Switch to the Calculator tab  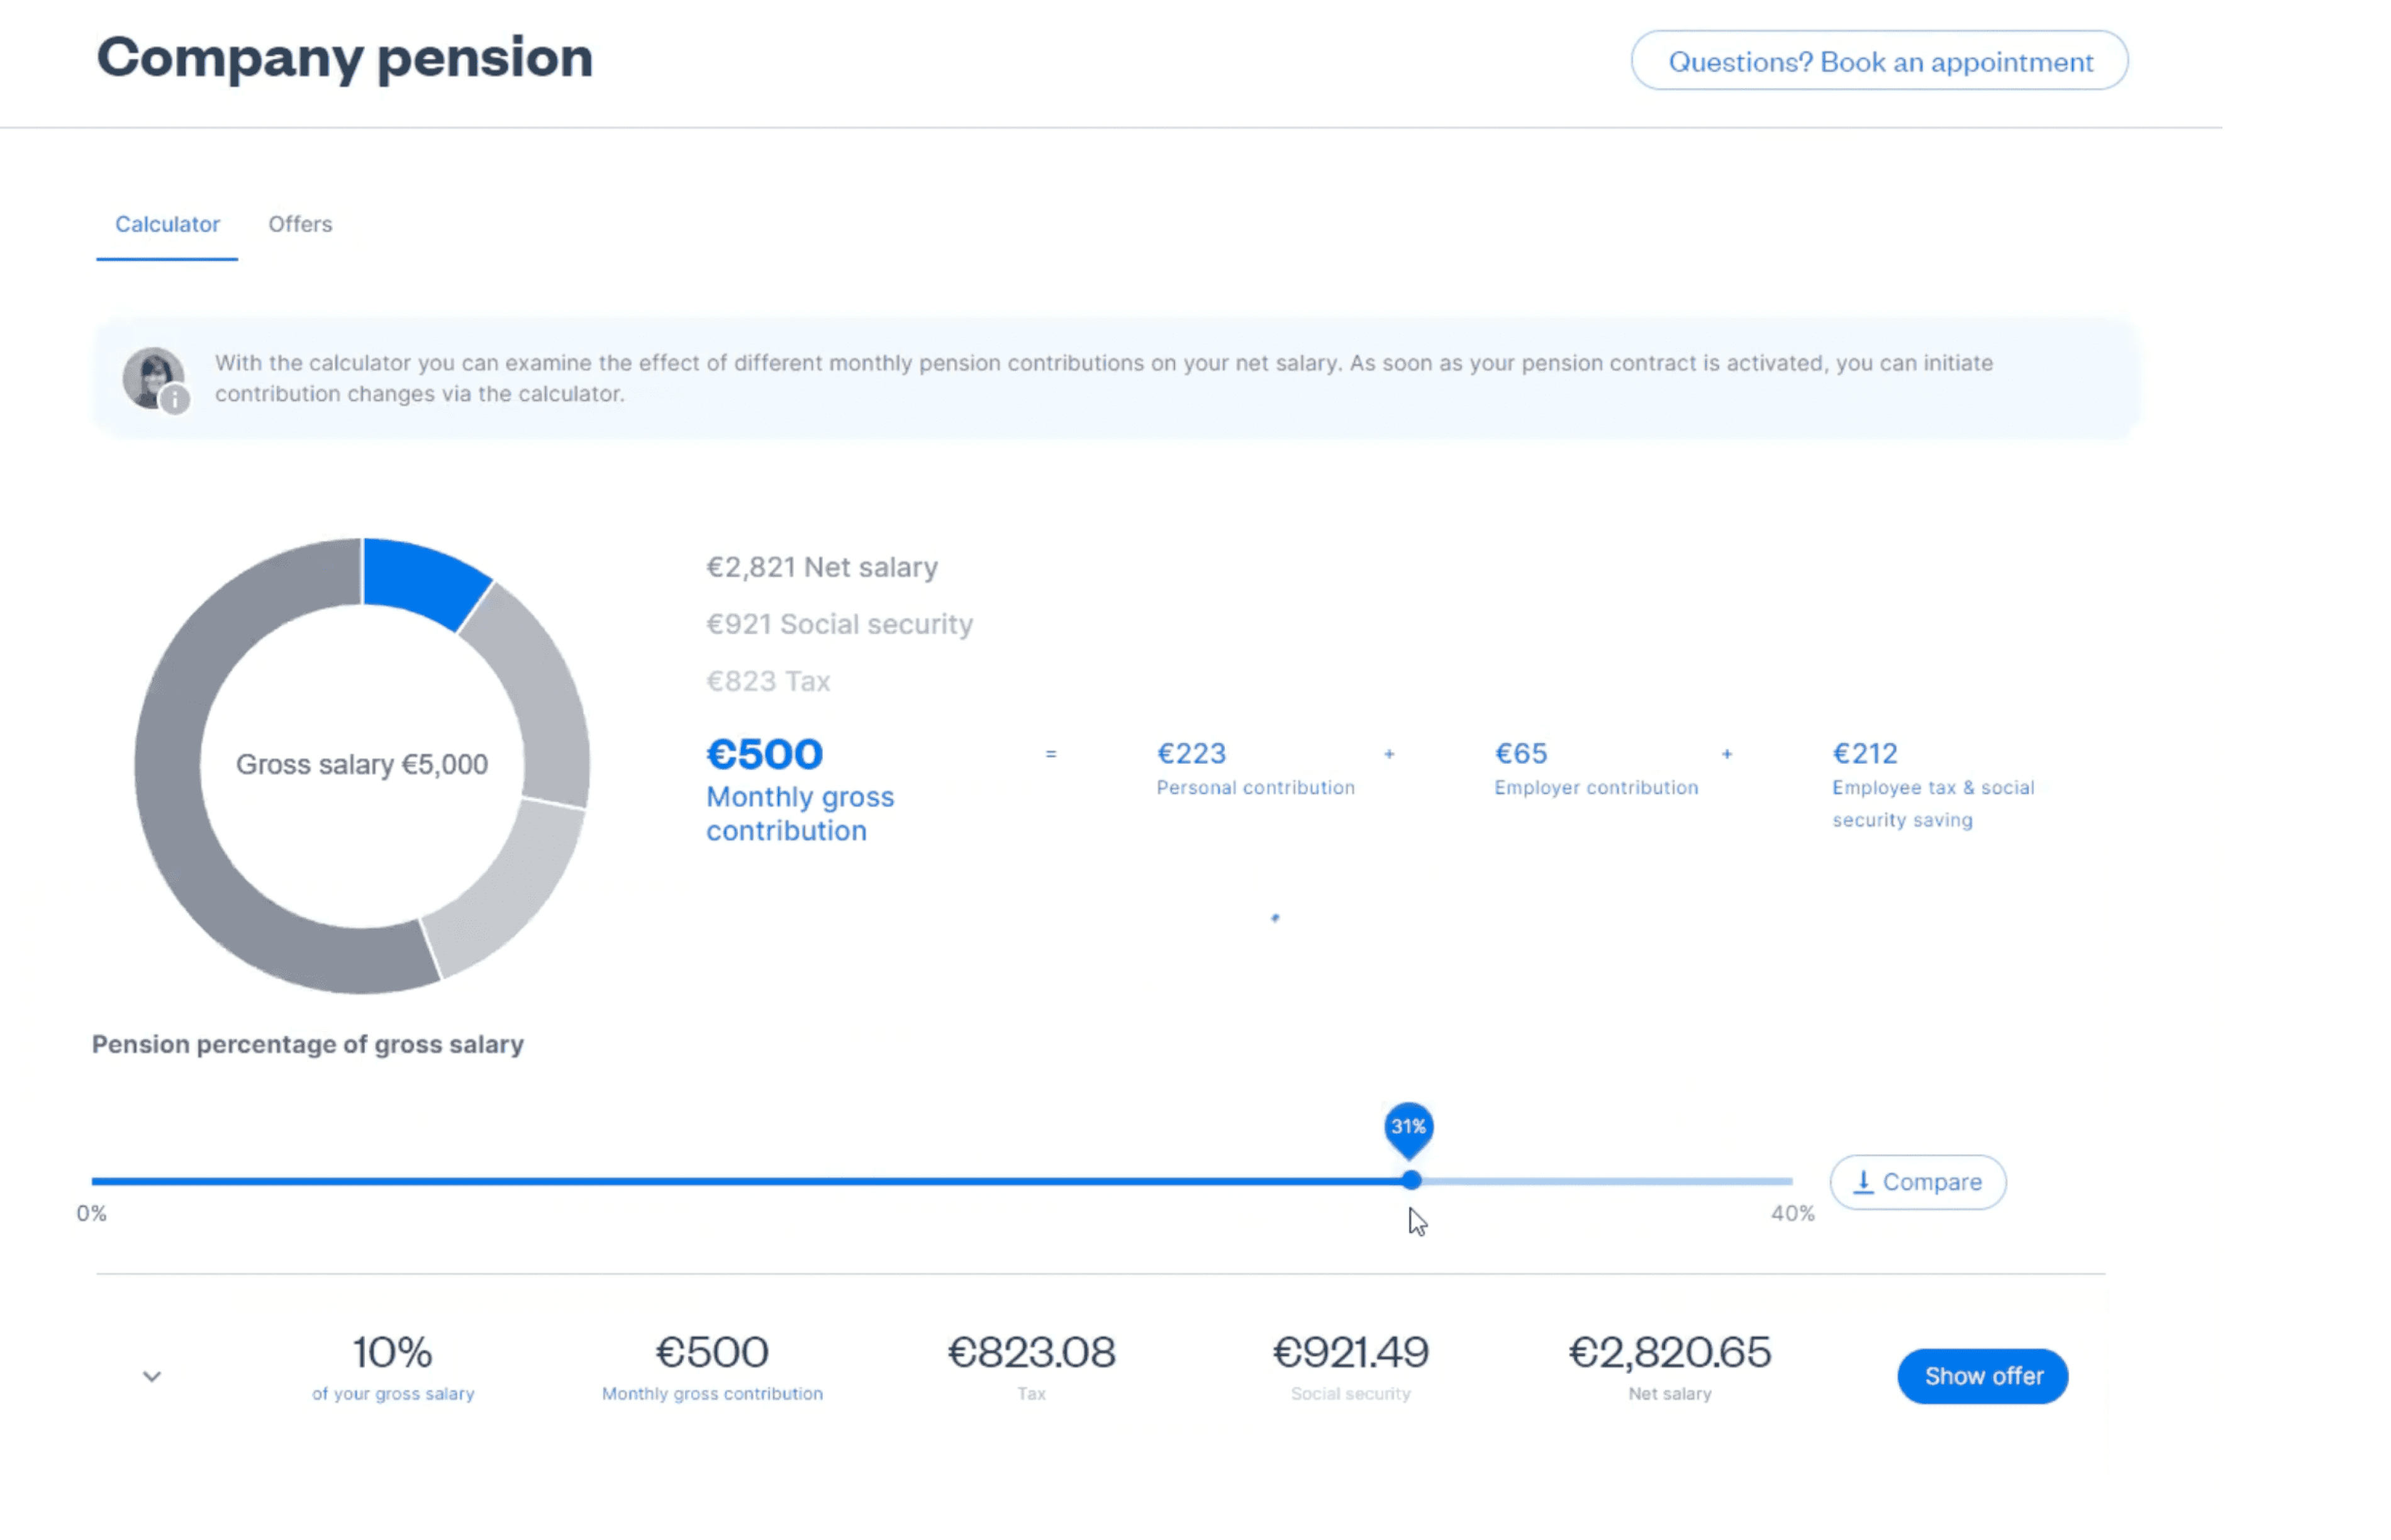pyautogui.click(x=167, y=224)
